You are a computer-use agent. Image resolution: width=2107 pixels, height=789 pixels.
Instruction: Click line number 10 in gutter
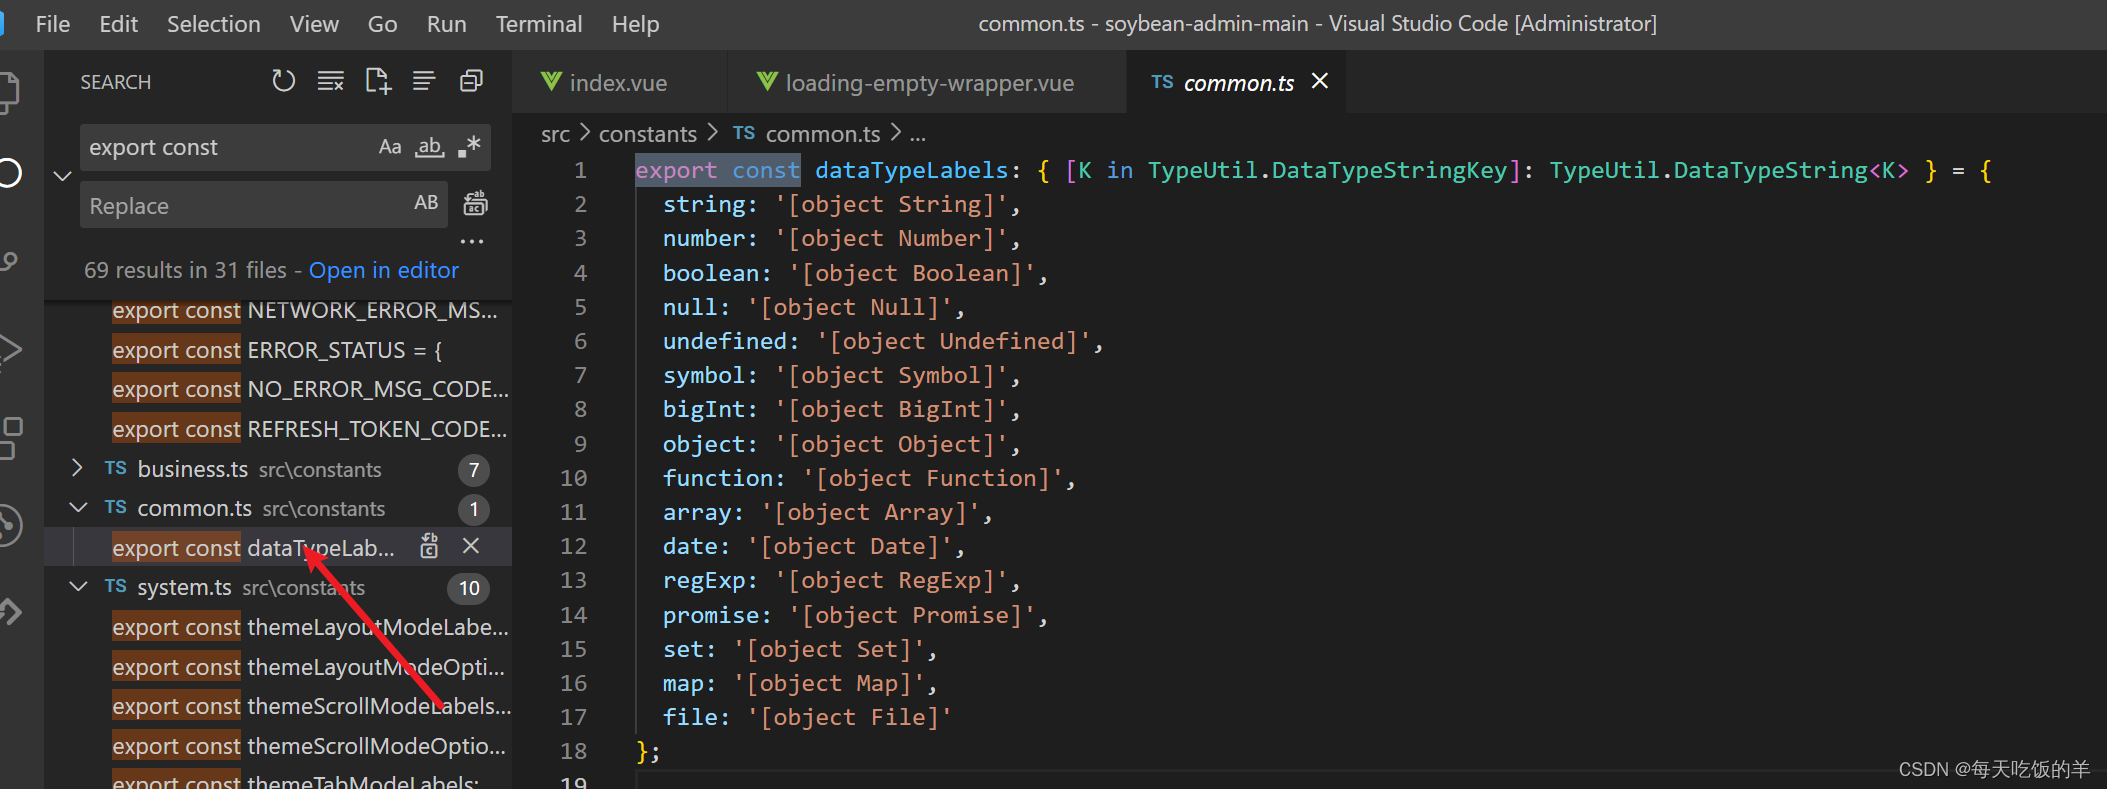(573, 478)
